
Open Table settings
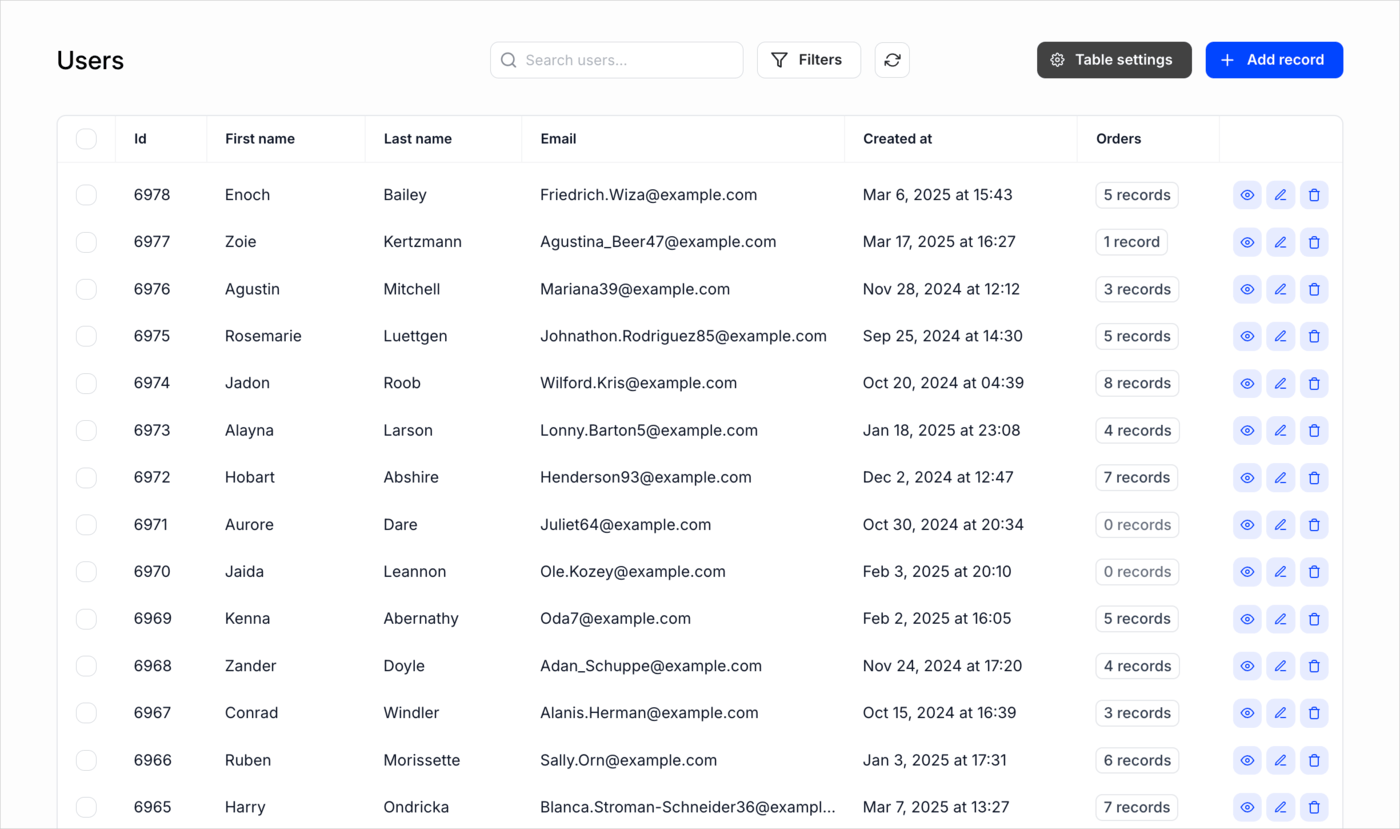click(x=1114, y=60)
